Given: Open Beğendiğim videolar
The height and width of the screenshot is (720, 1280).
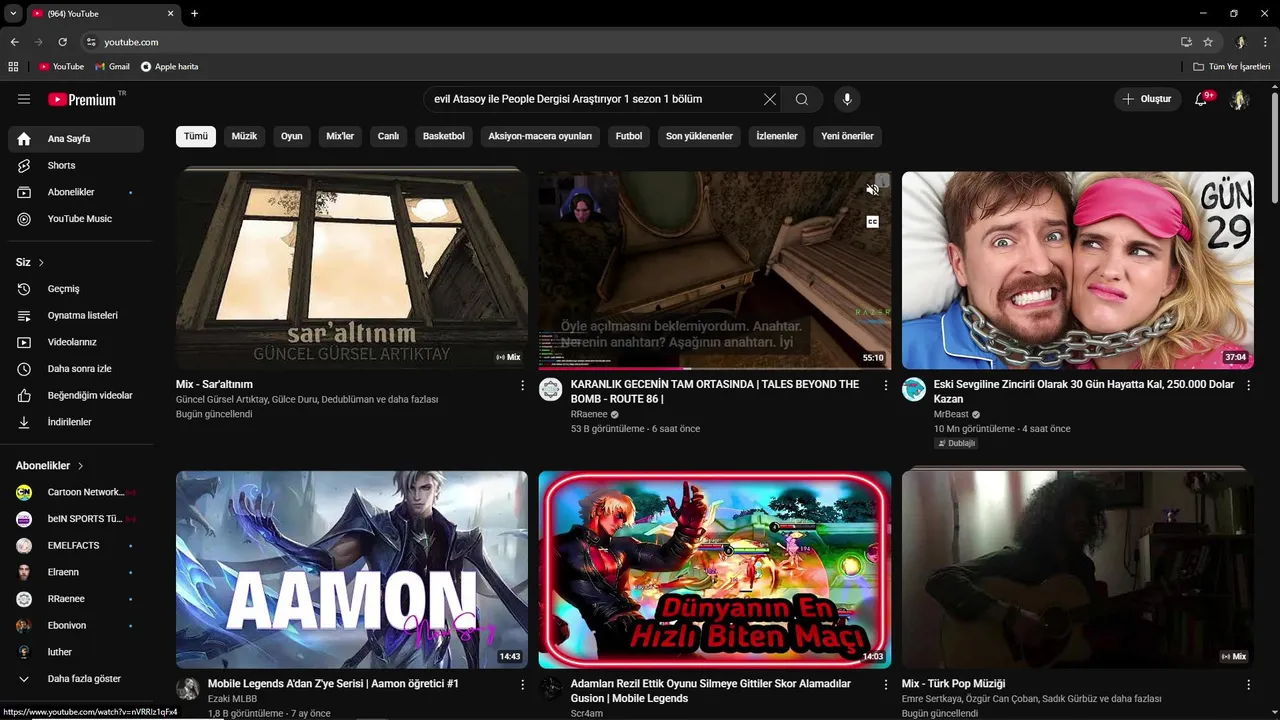Looking at the screenshot, I should coord(76,395).
